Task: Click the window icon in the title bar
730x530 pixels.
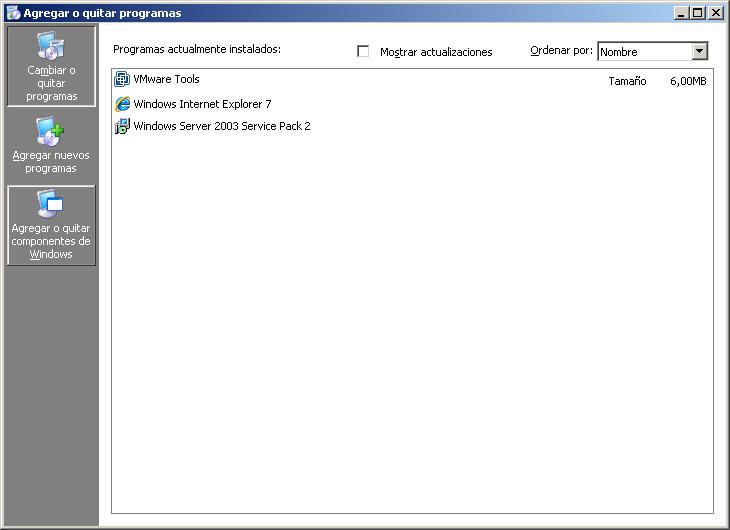Action: click(x=13, y=13)
